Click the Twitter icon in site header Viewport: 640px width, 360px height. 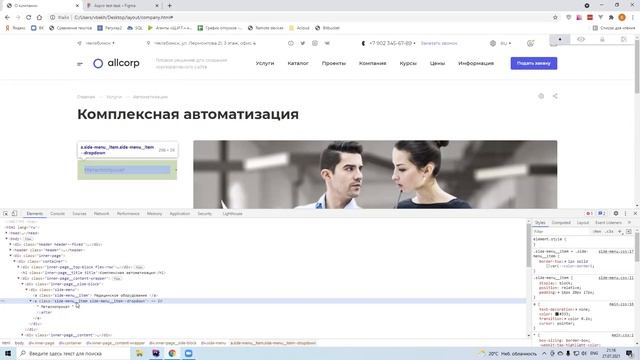(303, 43)
